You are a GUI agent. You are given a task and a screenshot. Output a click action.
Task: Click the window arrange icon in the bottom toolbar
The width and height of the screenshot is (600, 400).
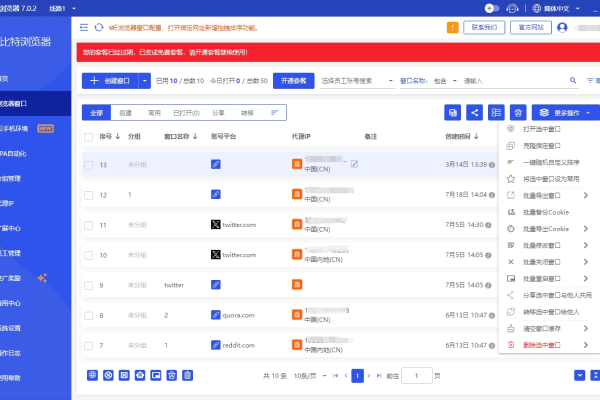coord(156,375)
